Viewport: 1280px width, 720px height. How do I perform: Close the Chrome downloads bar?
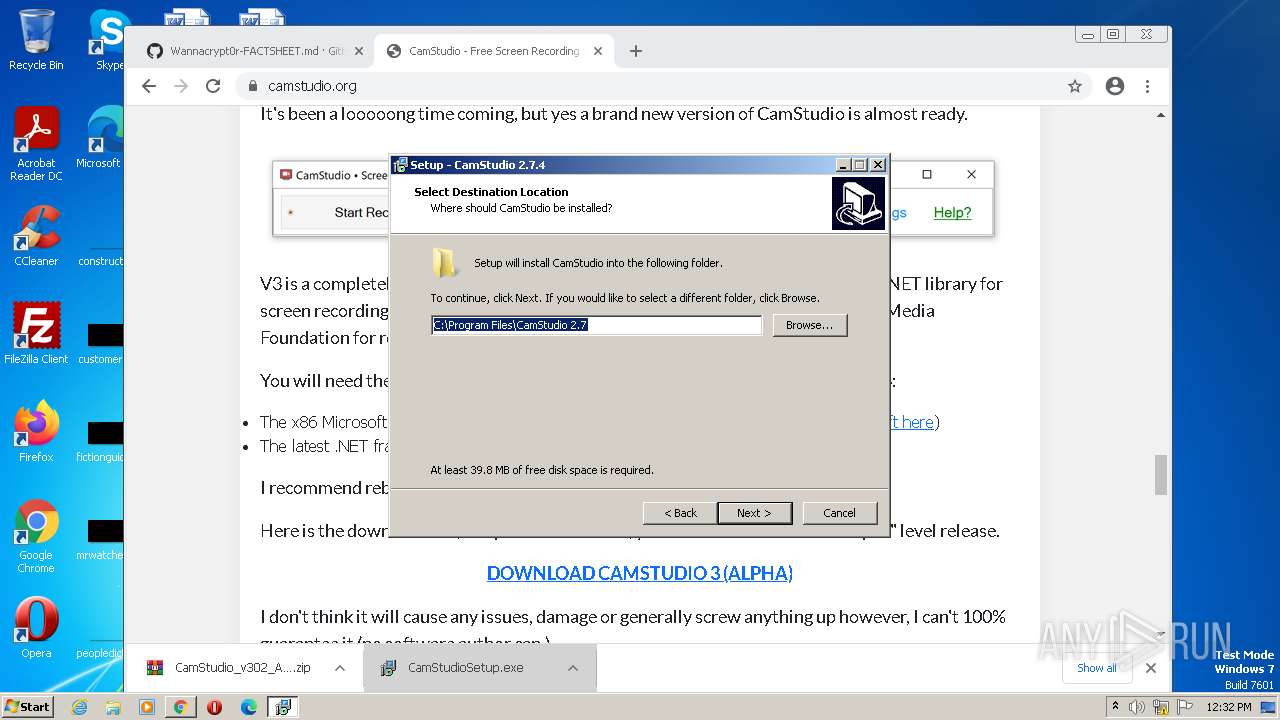coord(1151,668)
